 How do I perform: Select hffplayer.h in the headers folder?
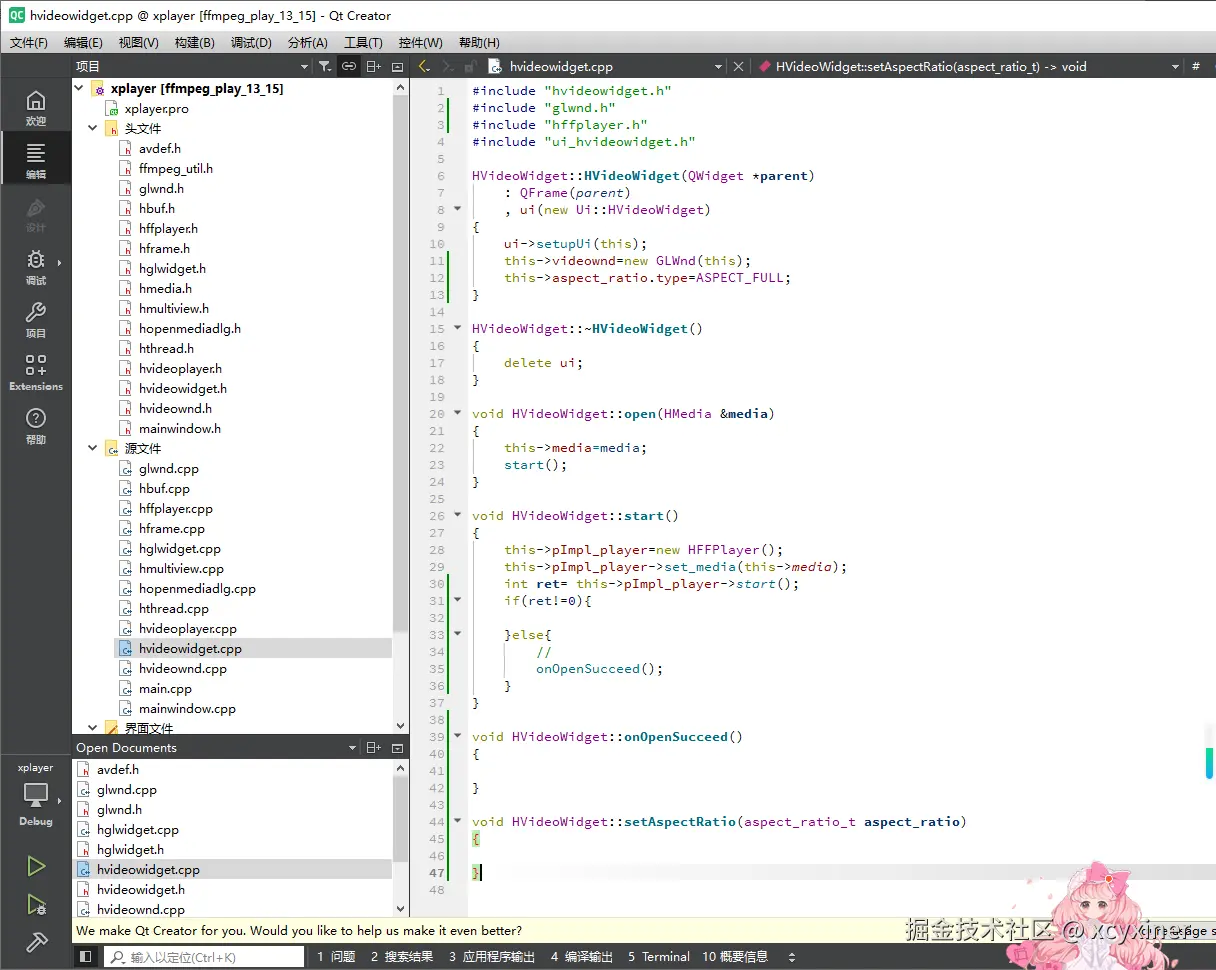click(169, 229)
